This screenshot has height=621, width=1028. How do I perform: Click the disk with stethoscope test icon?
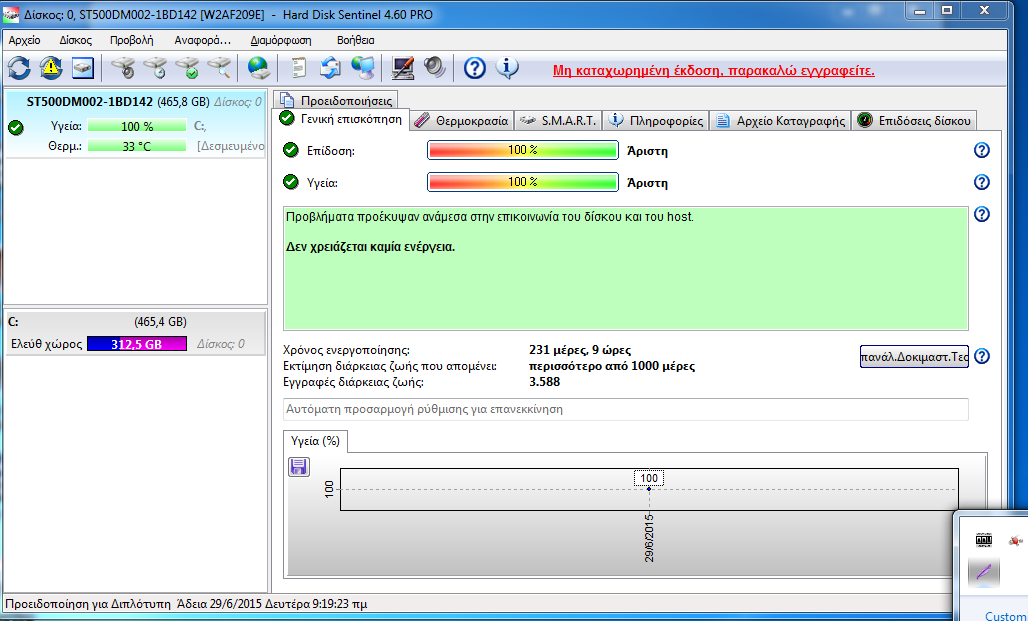coord(123,68)
